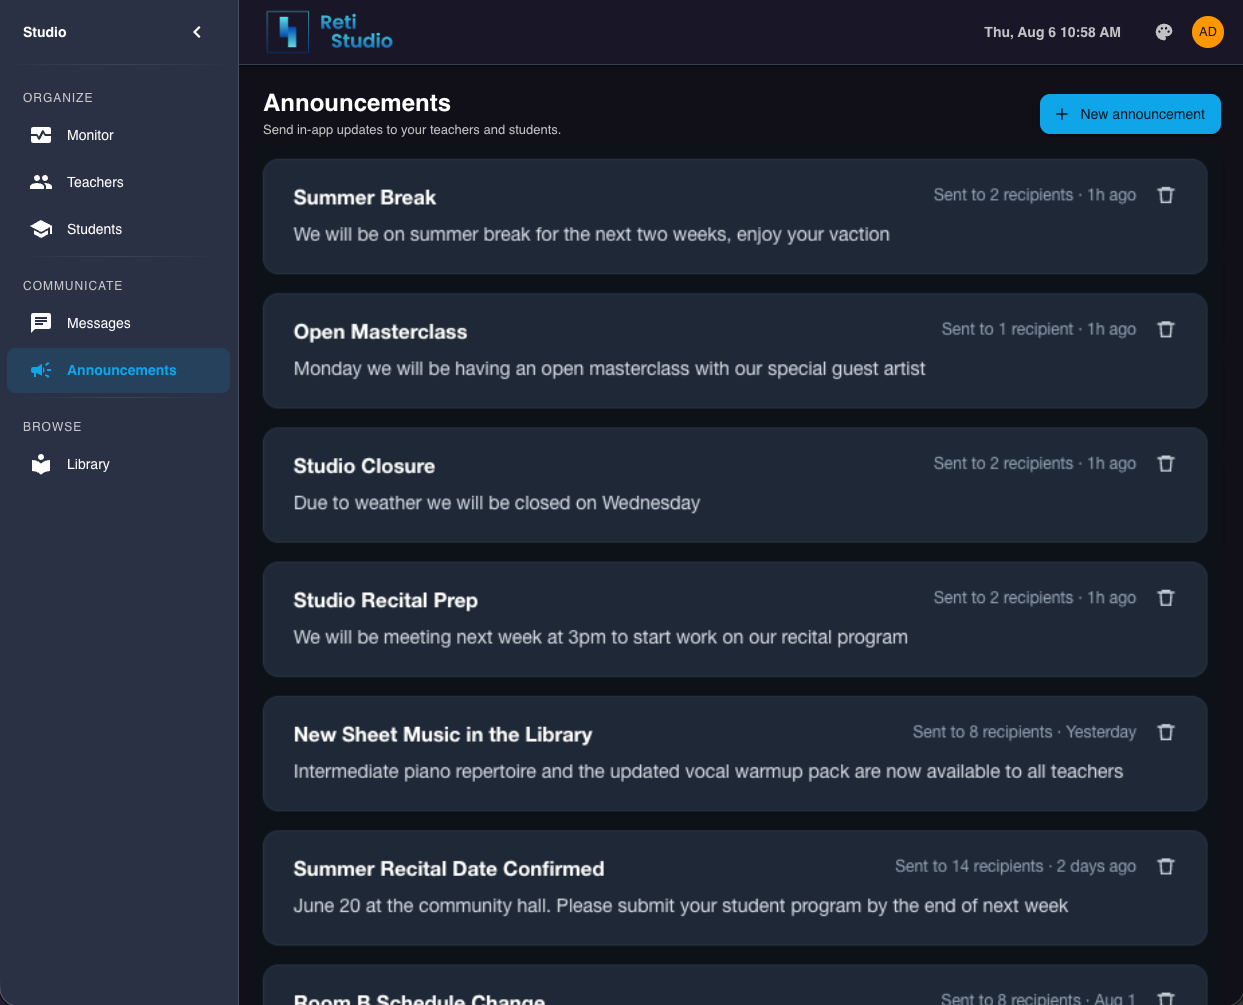Click the Monitor icon in the sidebar
The height and width of the screenshot is (1005, 1243).
(x=41, y=135)
